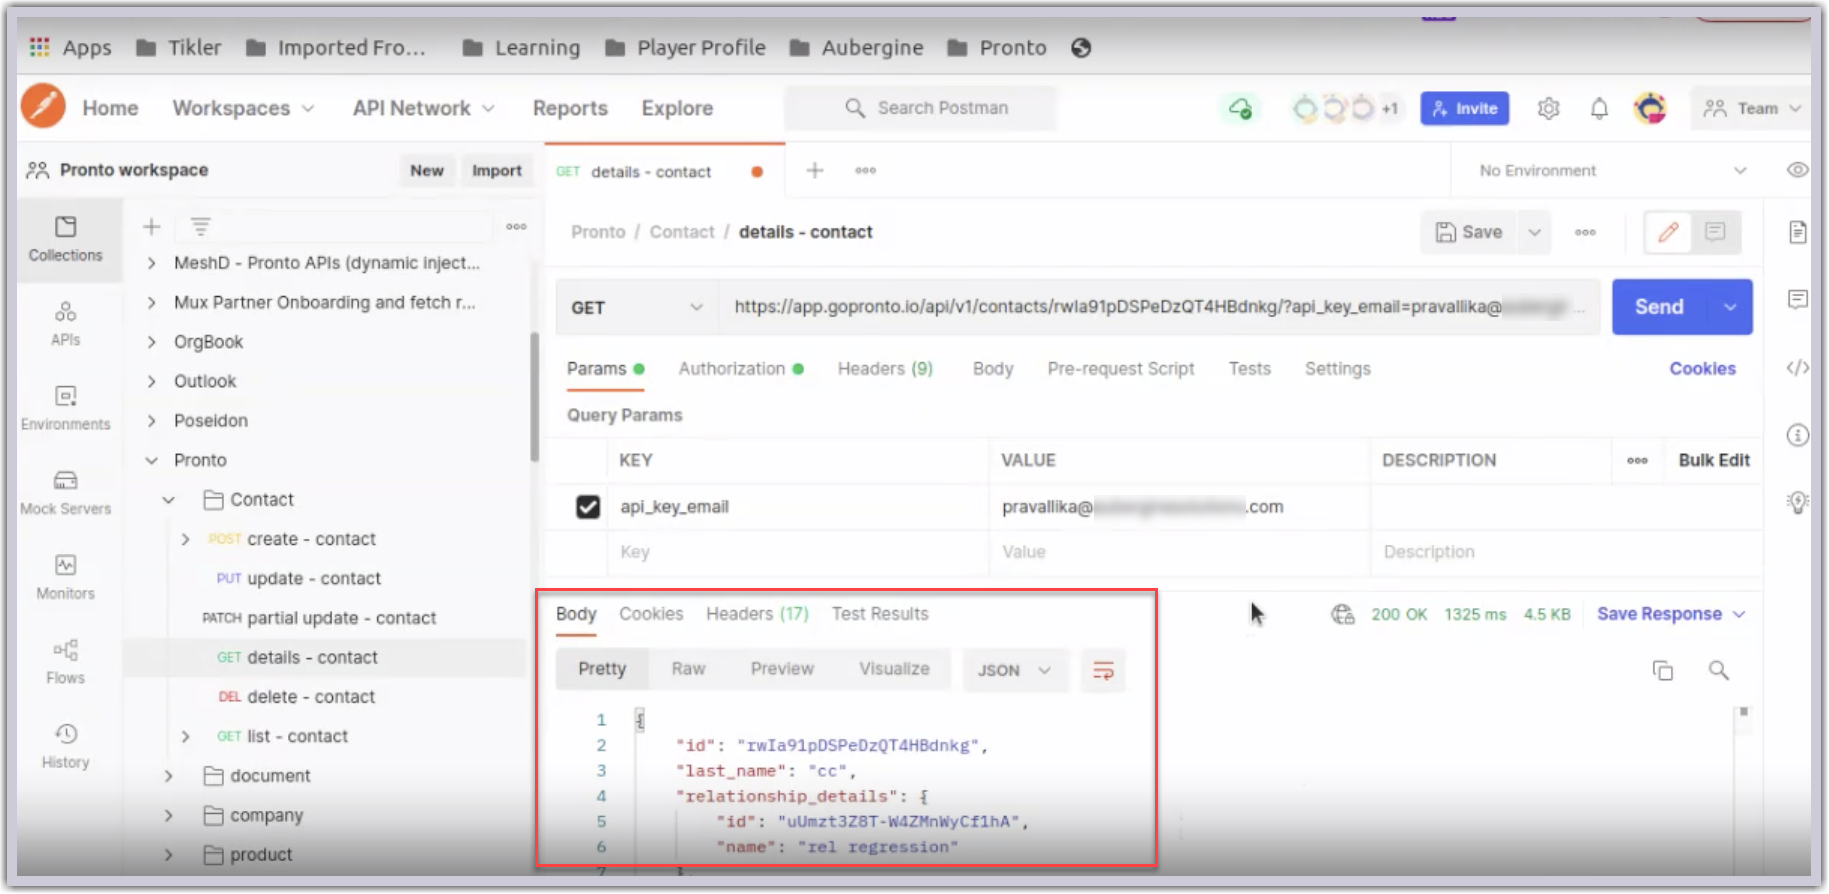
Task: Open the Cookies link
Action: (1702, 369)
